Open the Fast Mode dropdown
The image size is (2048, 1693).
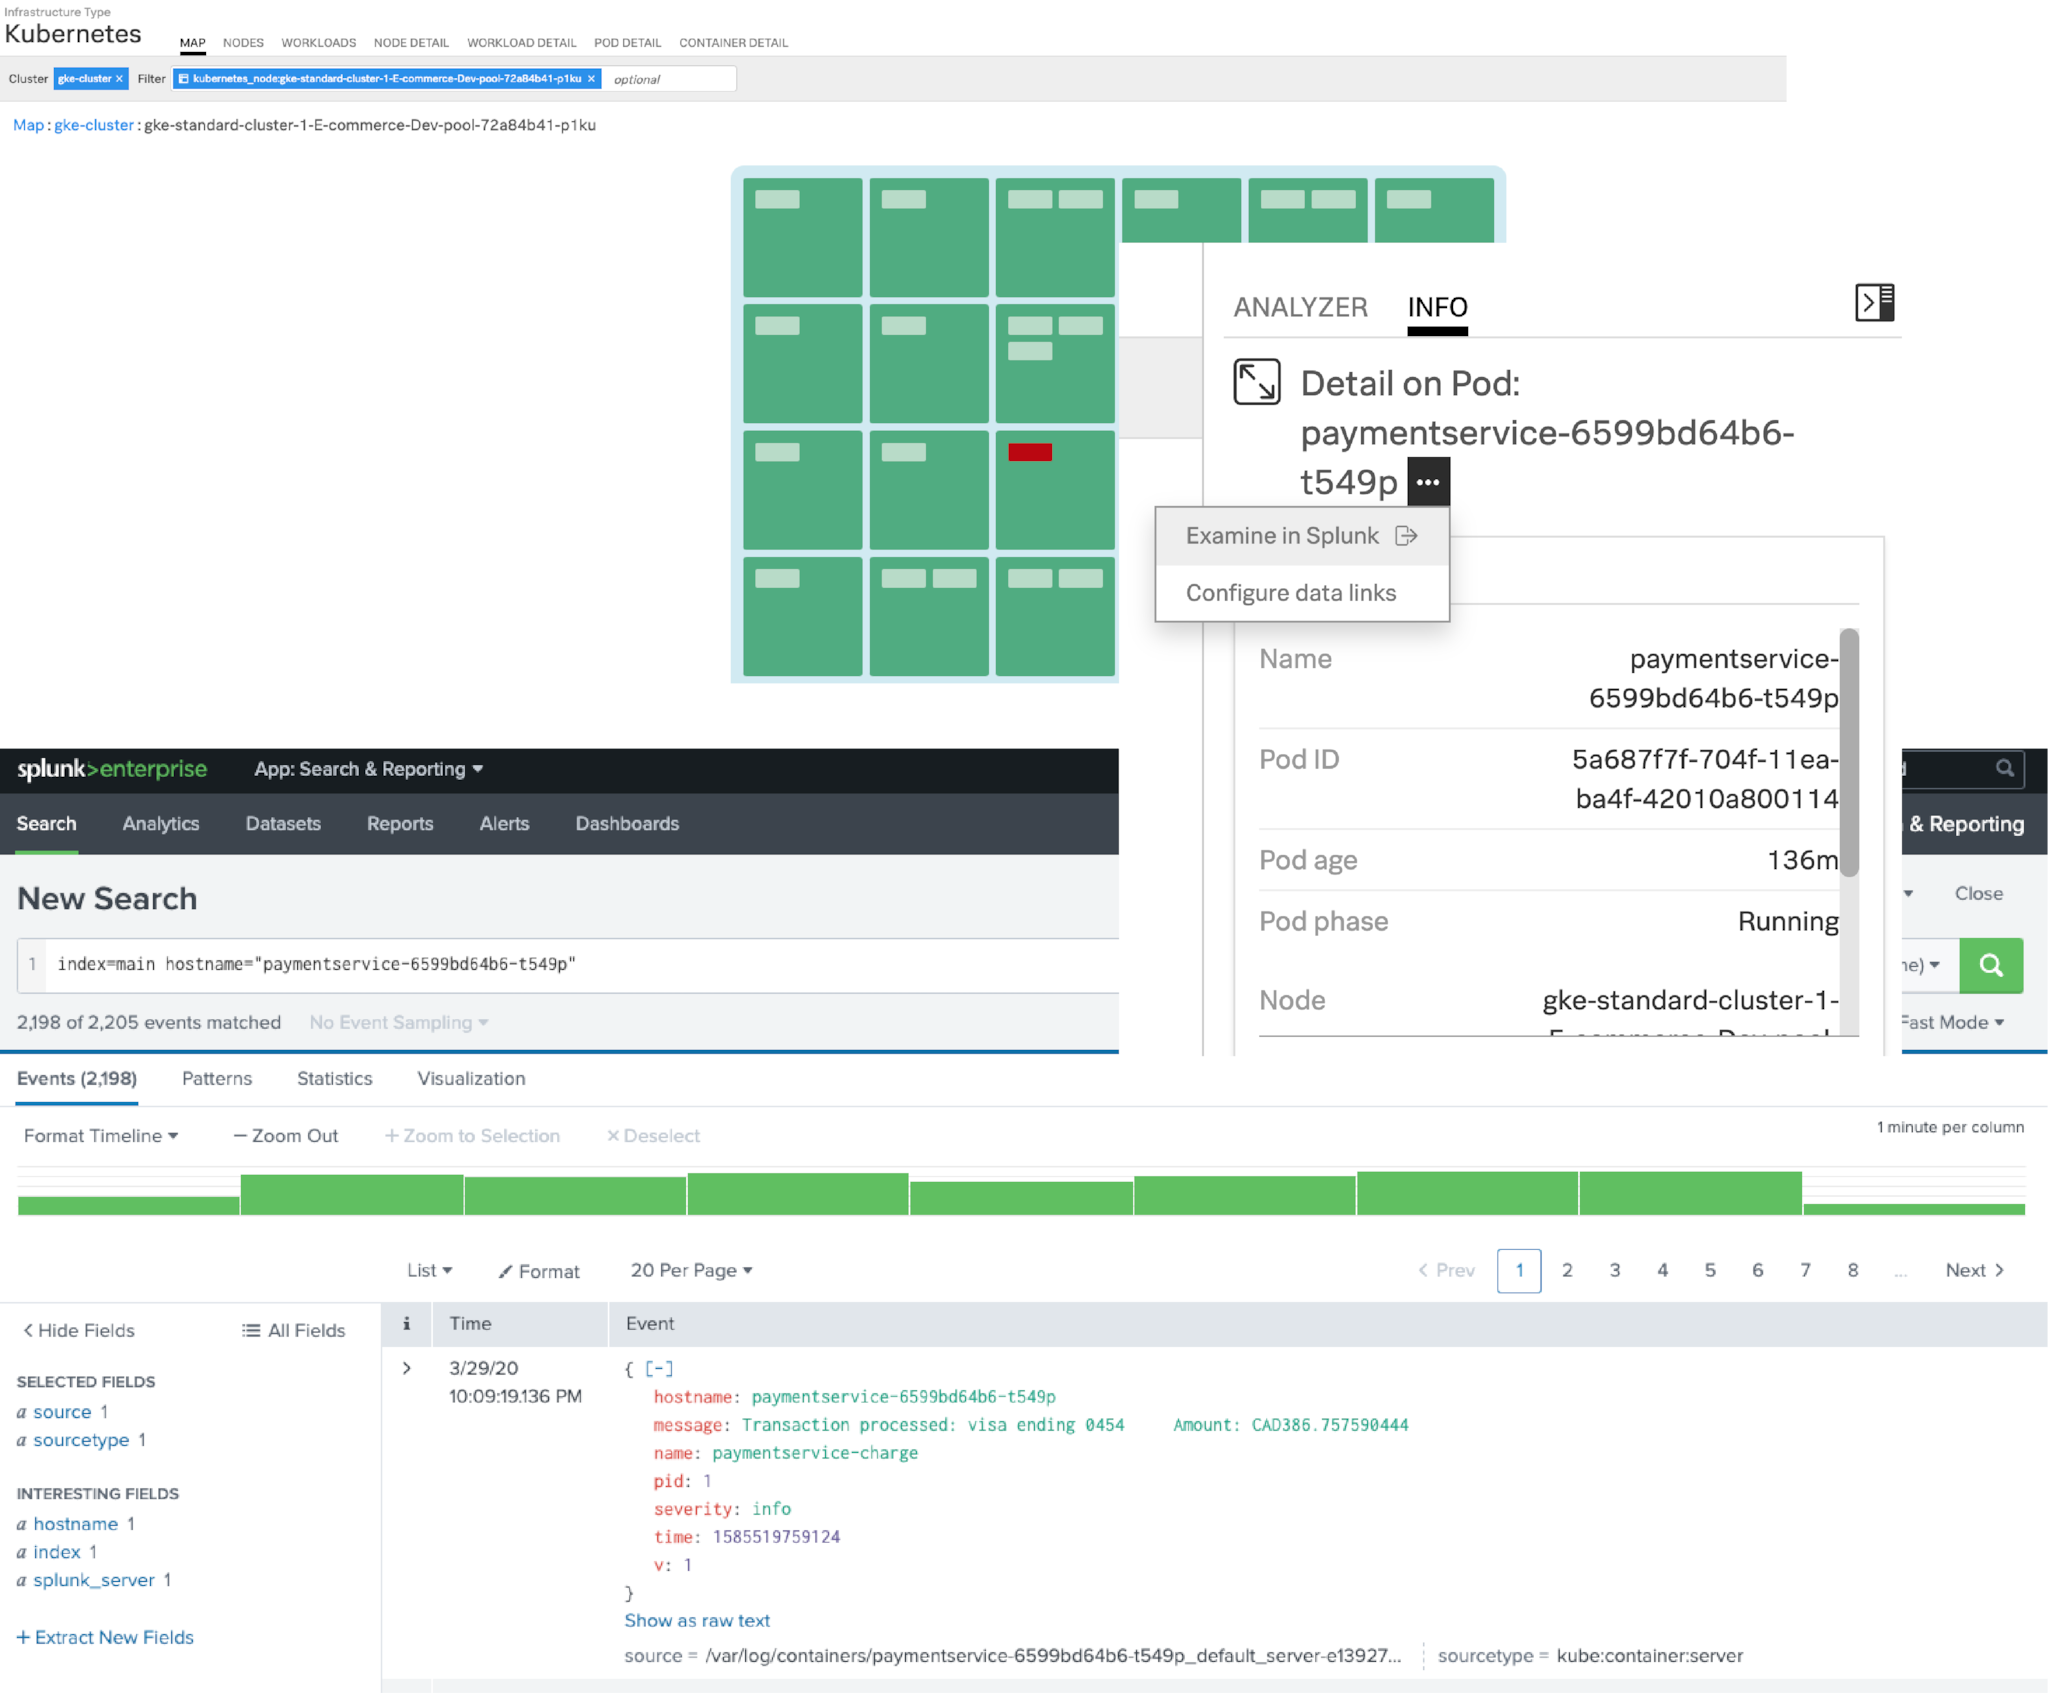(1952, 1022)
